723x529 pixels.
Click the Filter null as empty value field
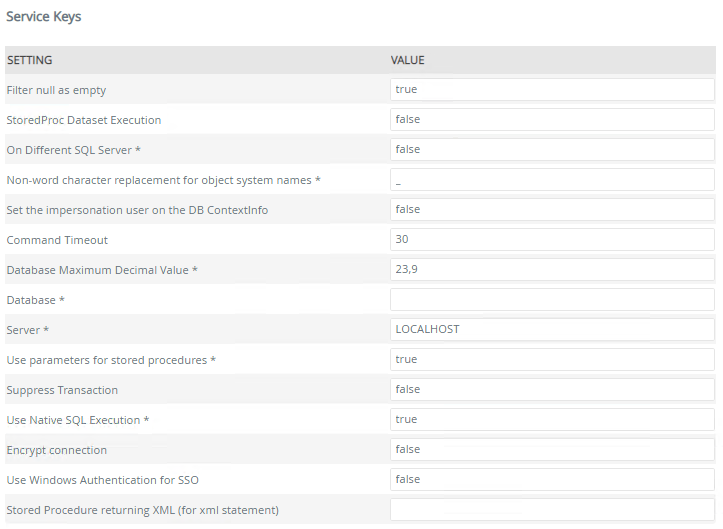[552, 90]
